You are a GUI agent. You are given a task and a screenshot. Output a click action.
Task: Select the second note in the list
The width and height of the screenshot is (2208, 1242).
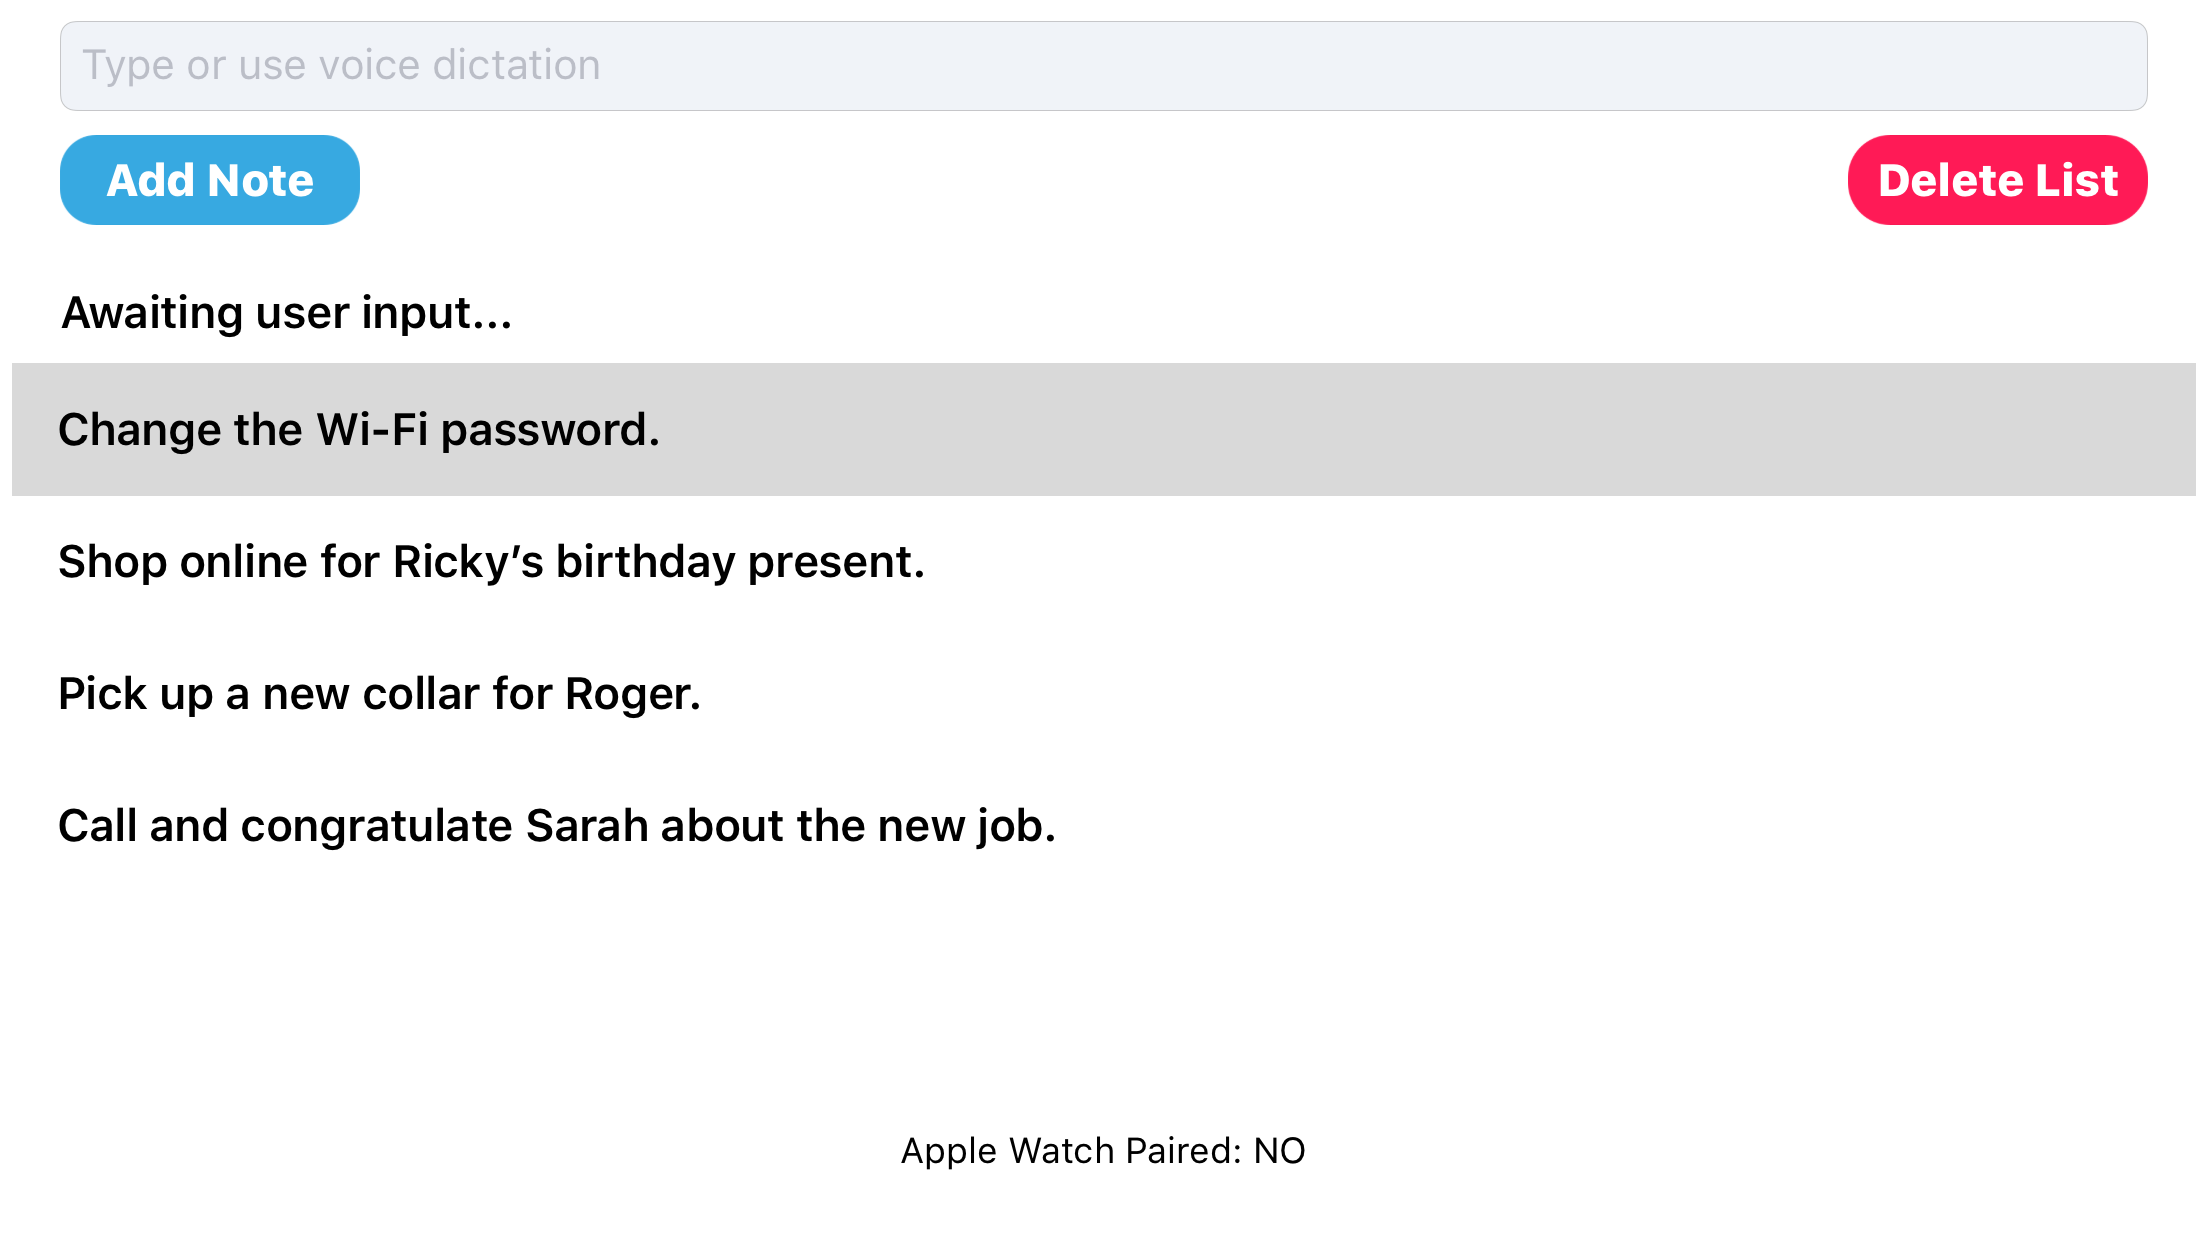[491, 562]
